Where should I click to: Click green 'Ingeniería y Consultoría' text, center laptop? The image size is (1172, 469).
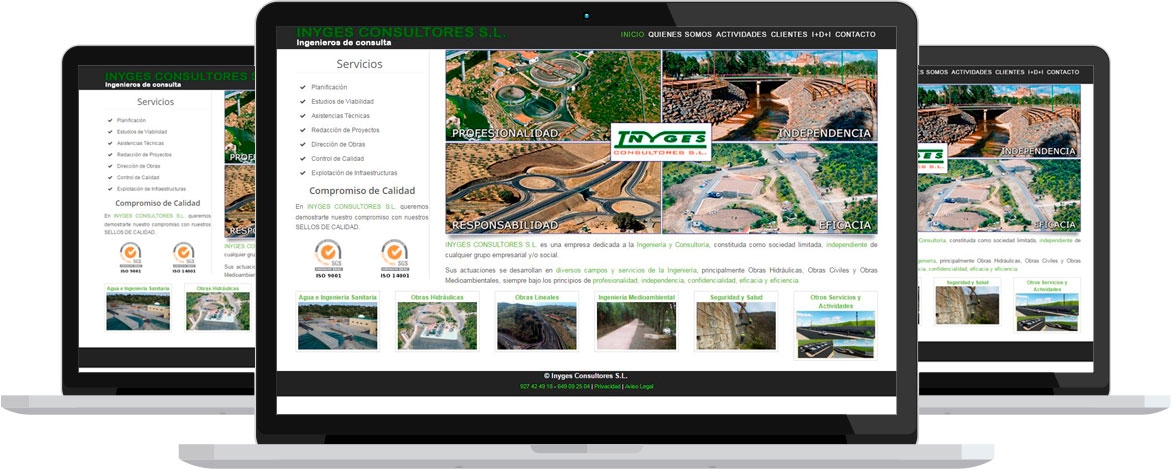(x=673, y=245)
